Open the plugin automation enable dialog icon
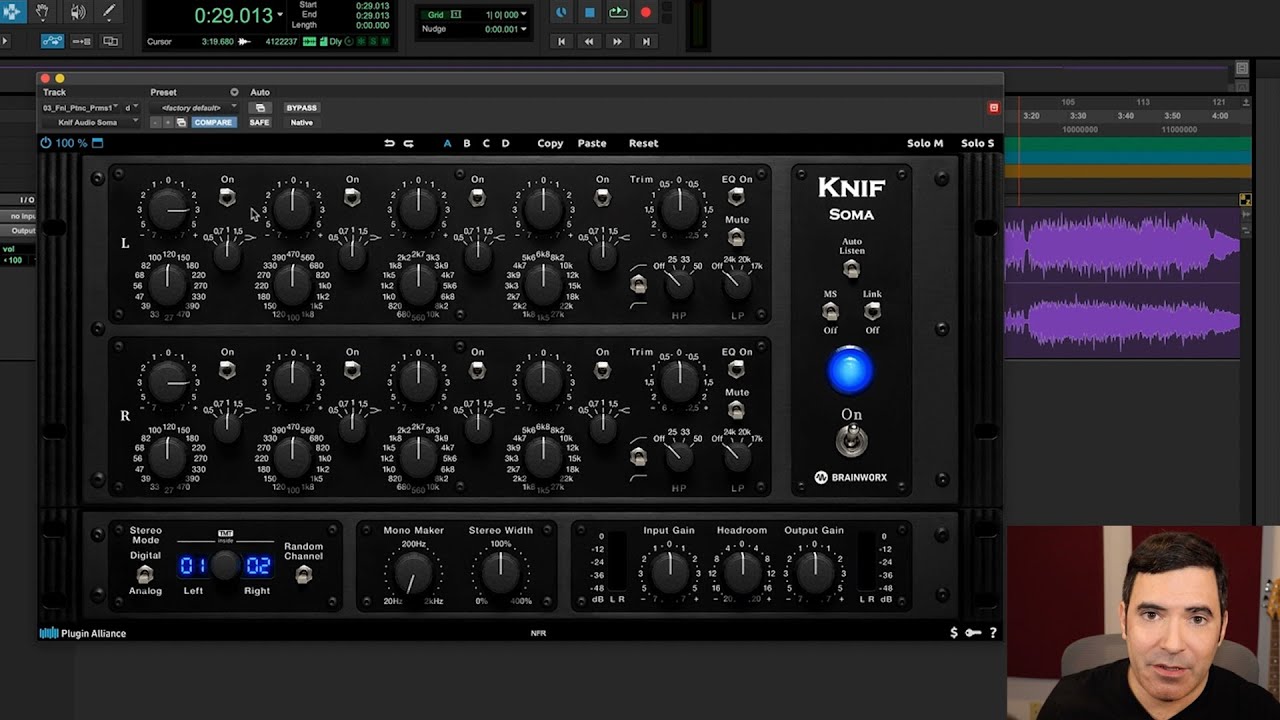The height and width of the screenshot is (720, 1280). (260, 107)
